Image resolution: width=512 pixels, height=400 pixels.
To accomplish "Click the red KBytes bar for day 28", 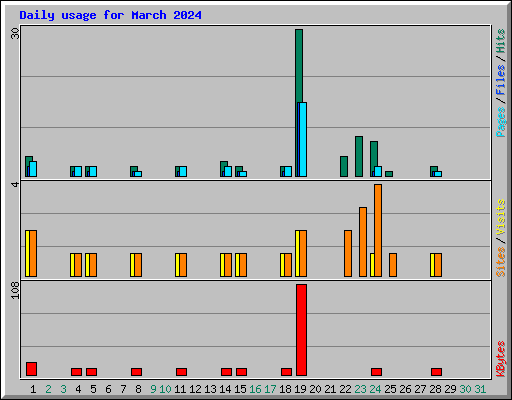I will click(x=436, y=372).
